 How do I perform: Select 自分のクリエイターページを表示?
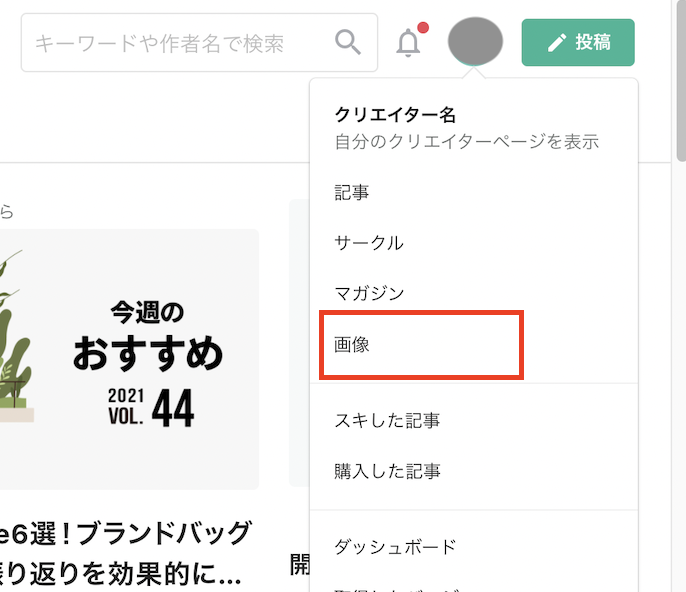point(466,142)
